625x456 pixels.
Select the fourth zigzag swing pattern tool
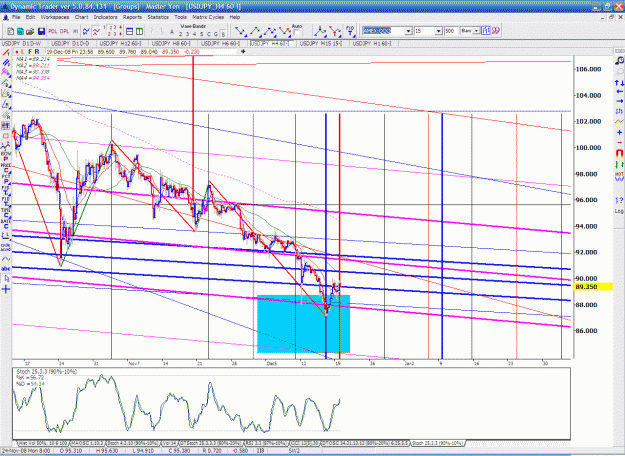285,31
